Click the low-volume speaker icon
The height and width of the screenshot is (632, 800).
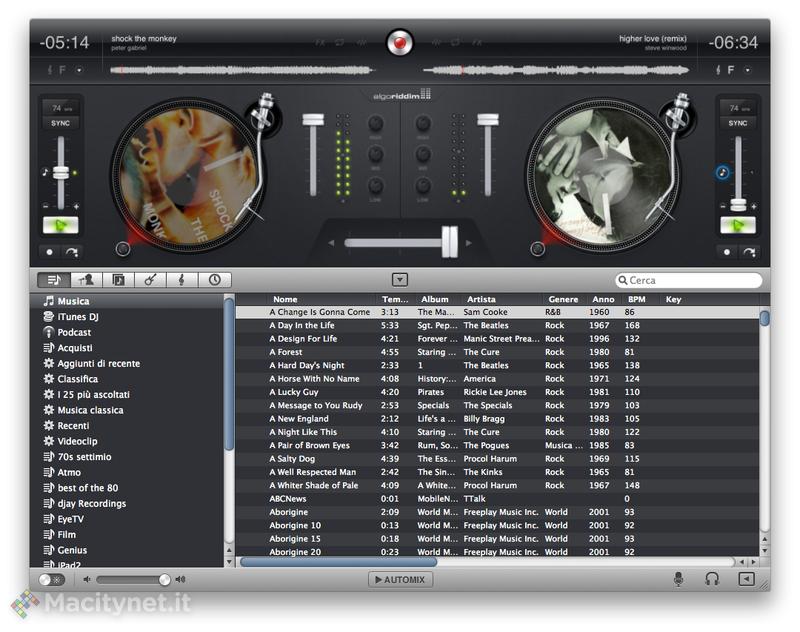click(87, 579)
